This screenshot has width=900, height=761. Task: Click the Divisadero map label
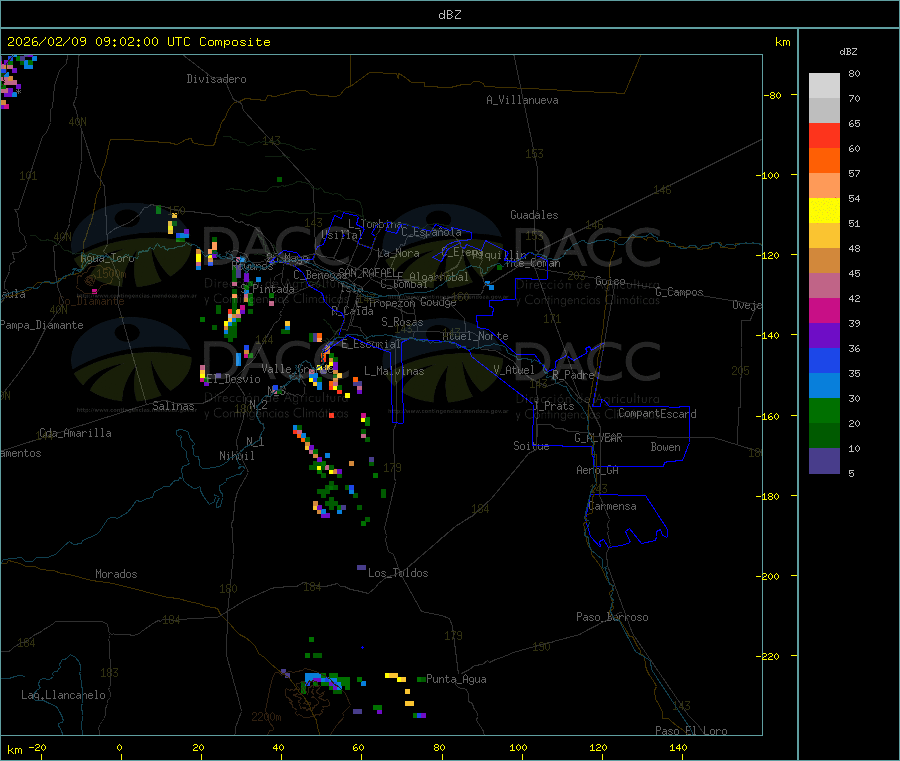[x=216, y=79]
